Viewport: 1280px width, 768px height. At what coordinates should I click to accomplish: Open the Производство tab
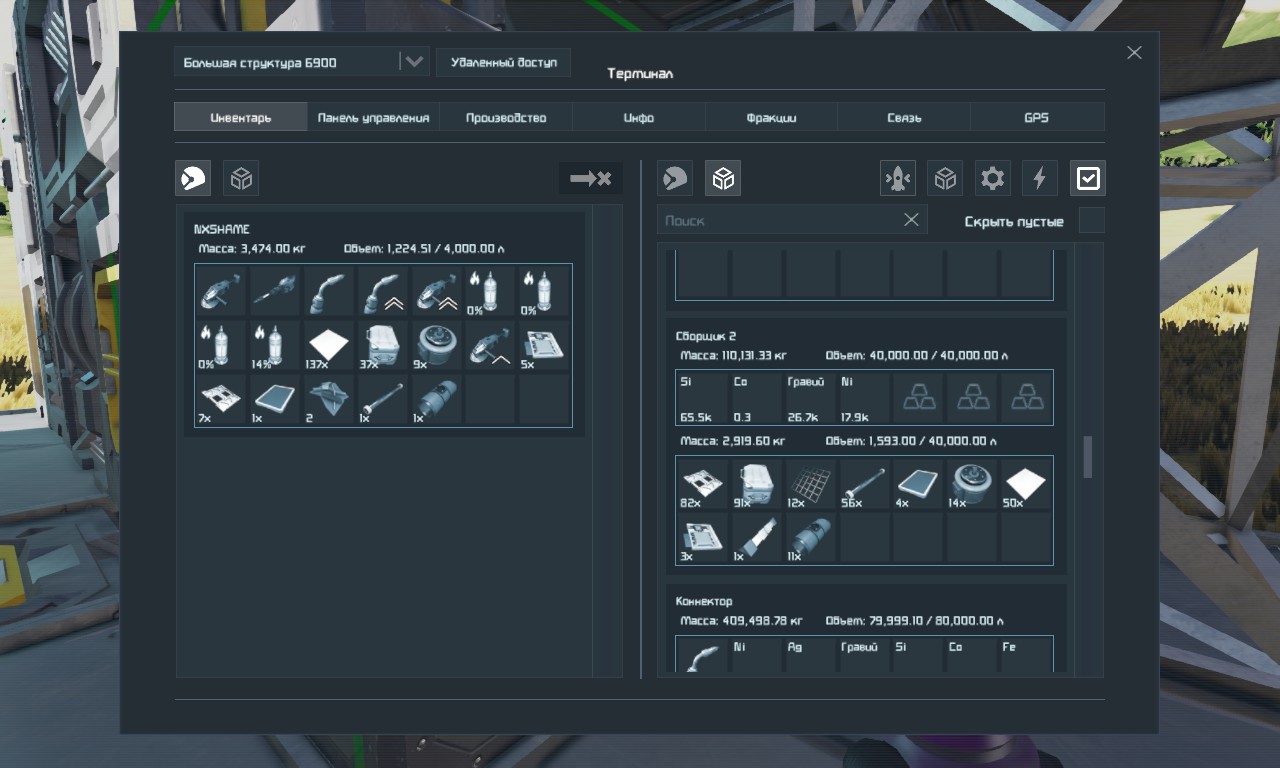(506, 117)
